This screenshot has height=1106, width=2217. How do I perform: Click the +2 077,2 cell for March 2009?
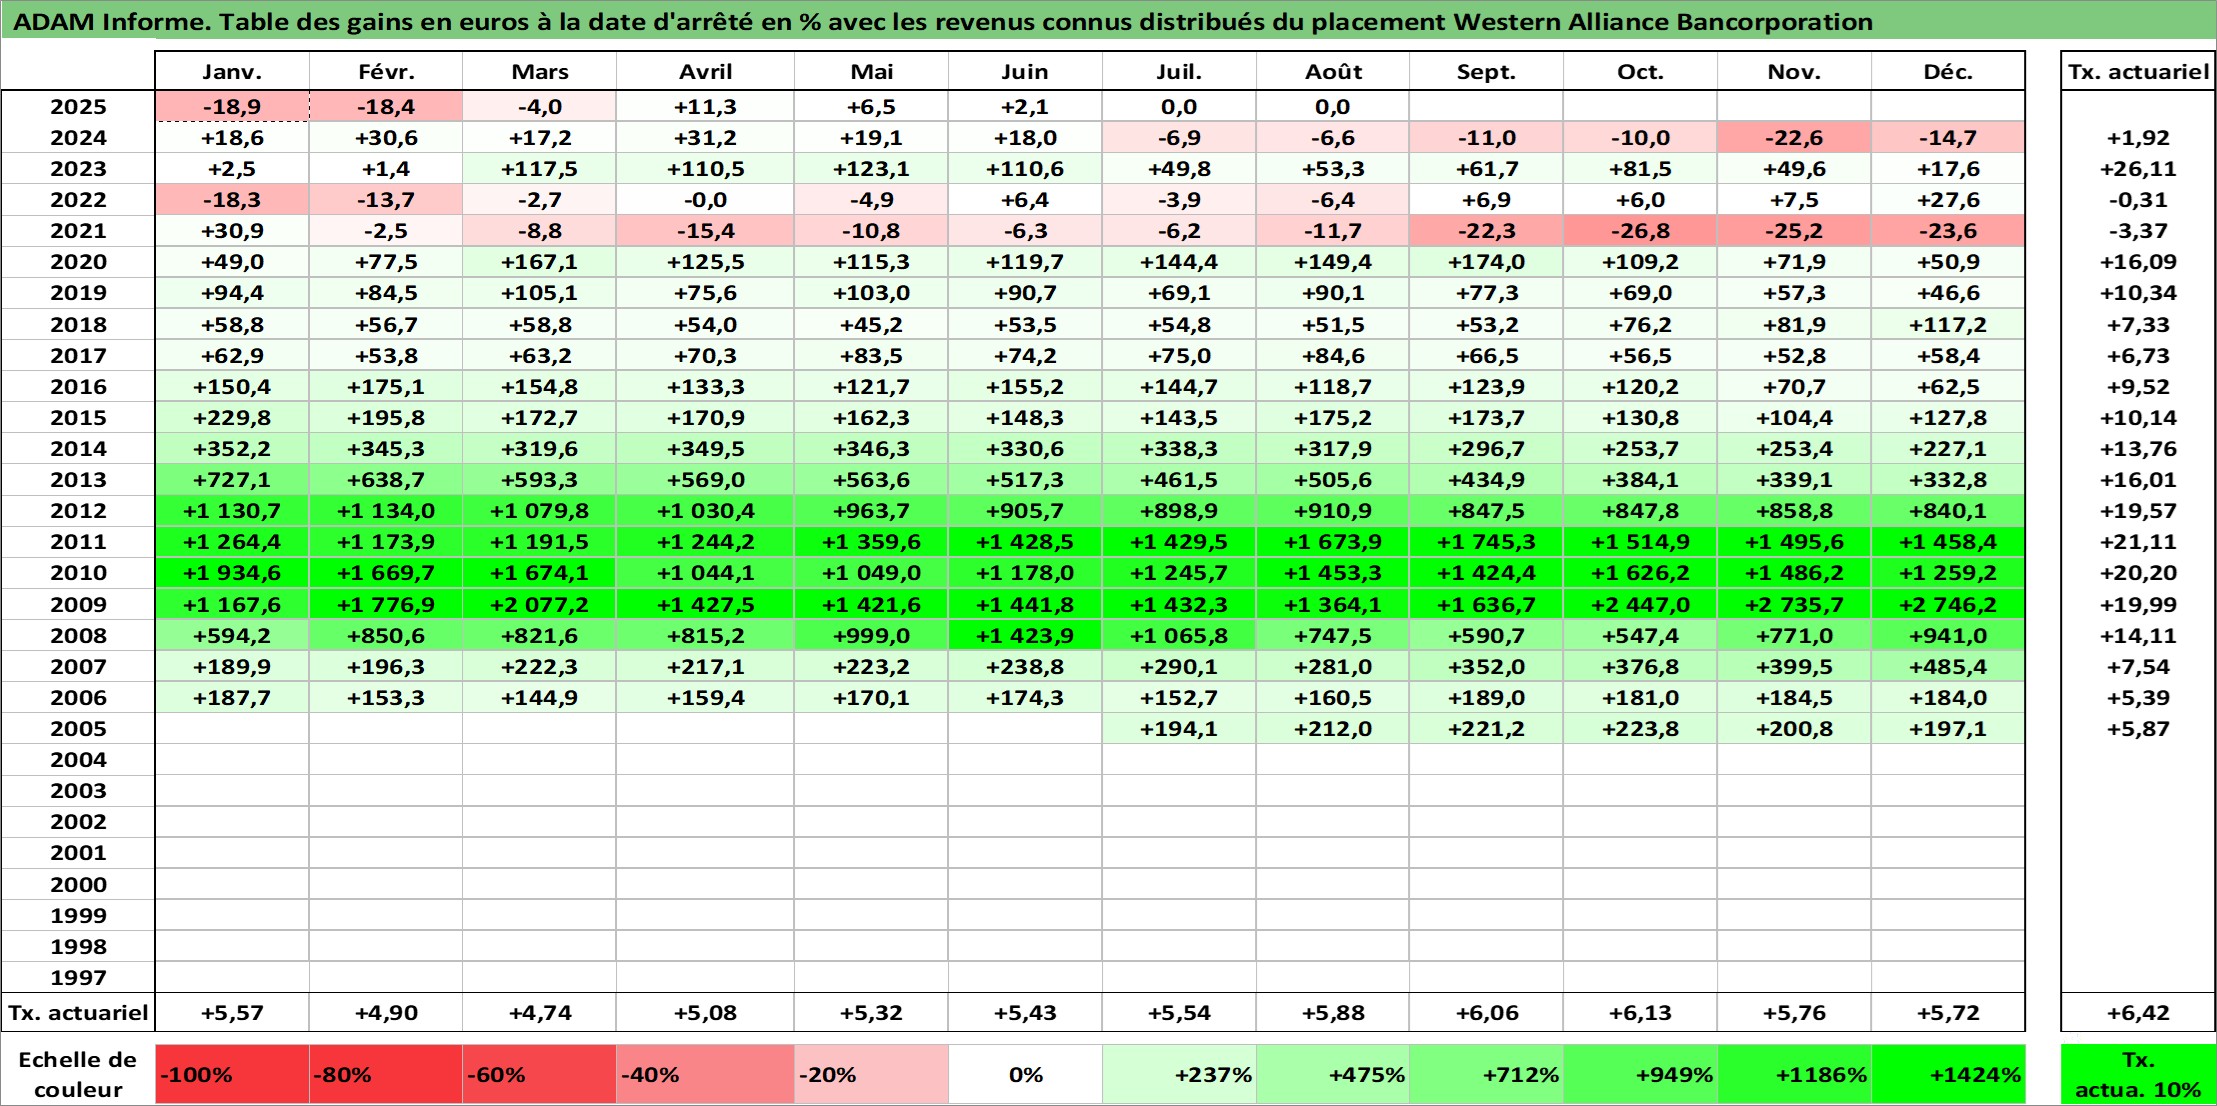[539, 605]
